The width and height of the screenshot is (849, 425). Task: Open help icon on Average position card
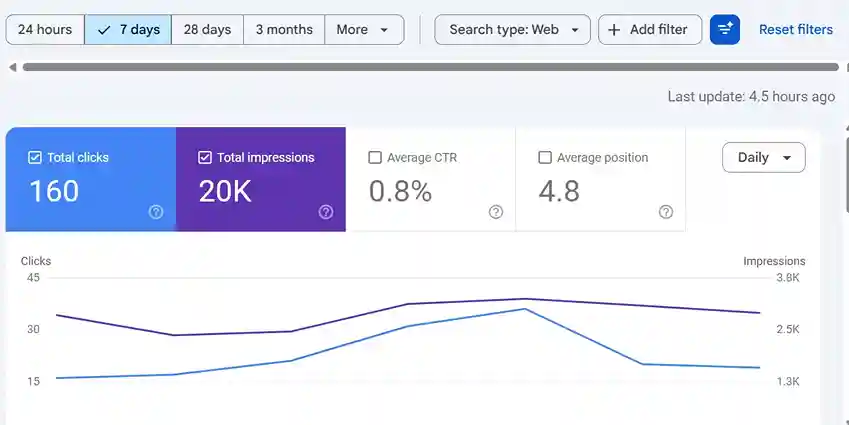(x=666, y=212)
